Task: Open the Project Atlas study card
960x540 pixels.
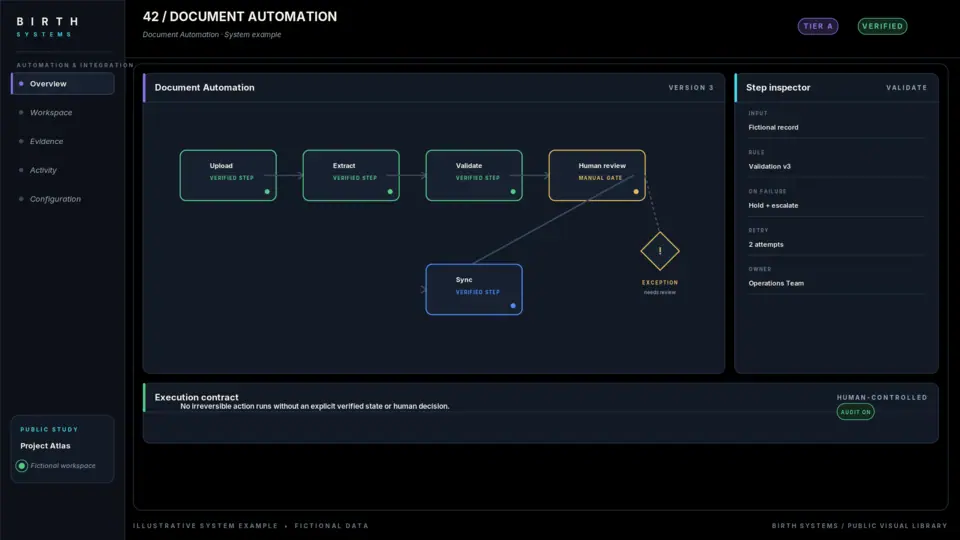Action: 62,449
